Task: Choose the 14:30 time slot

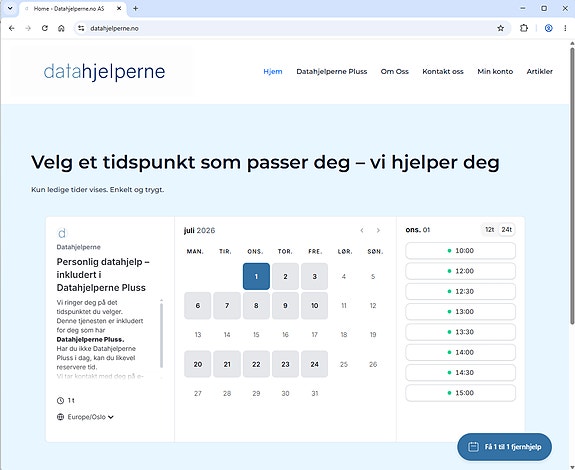Action: tap(461, 372)
